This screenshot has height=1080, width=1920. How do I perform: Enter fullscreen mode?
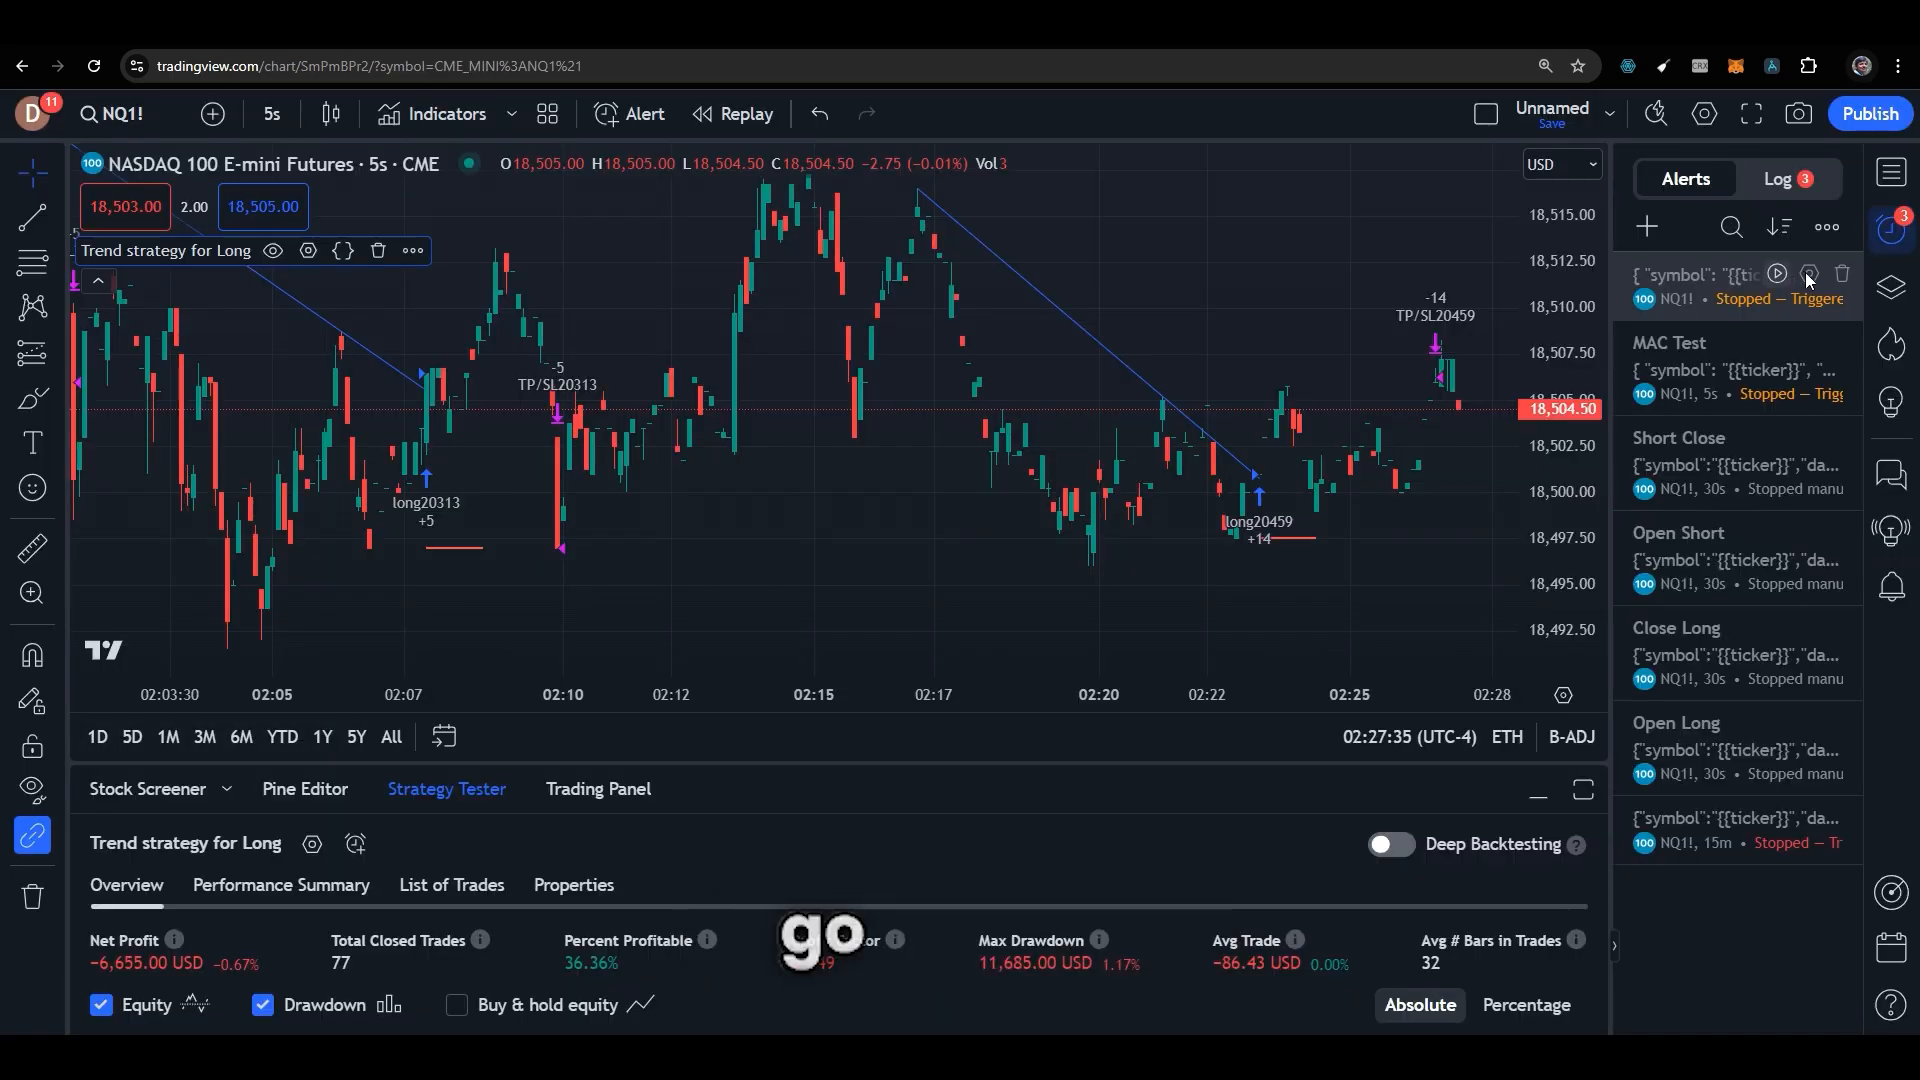(x=1751, y=114)
